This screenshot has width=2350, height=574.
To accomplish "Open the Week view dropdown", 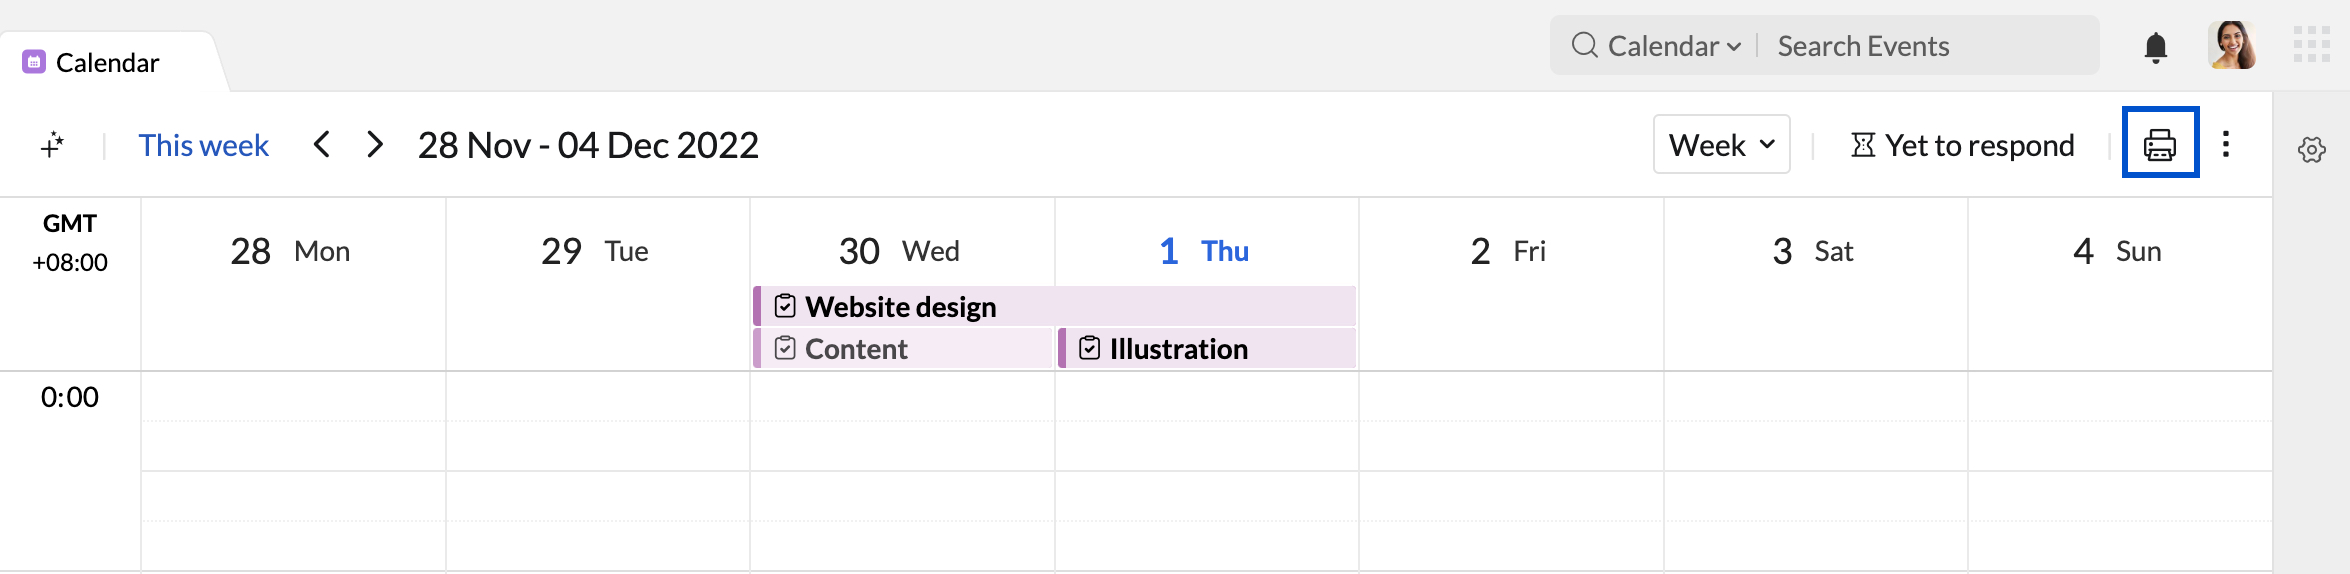I will tap(1721, 145).
